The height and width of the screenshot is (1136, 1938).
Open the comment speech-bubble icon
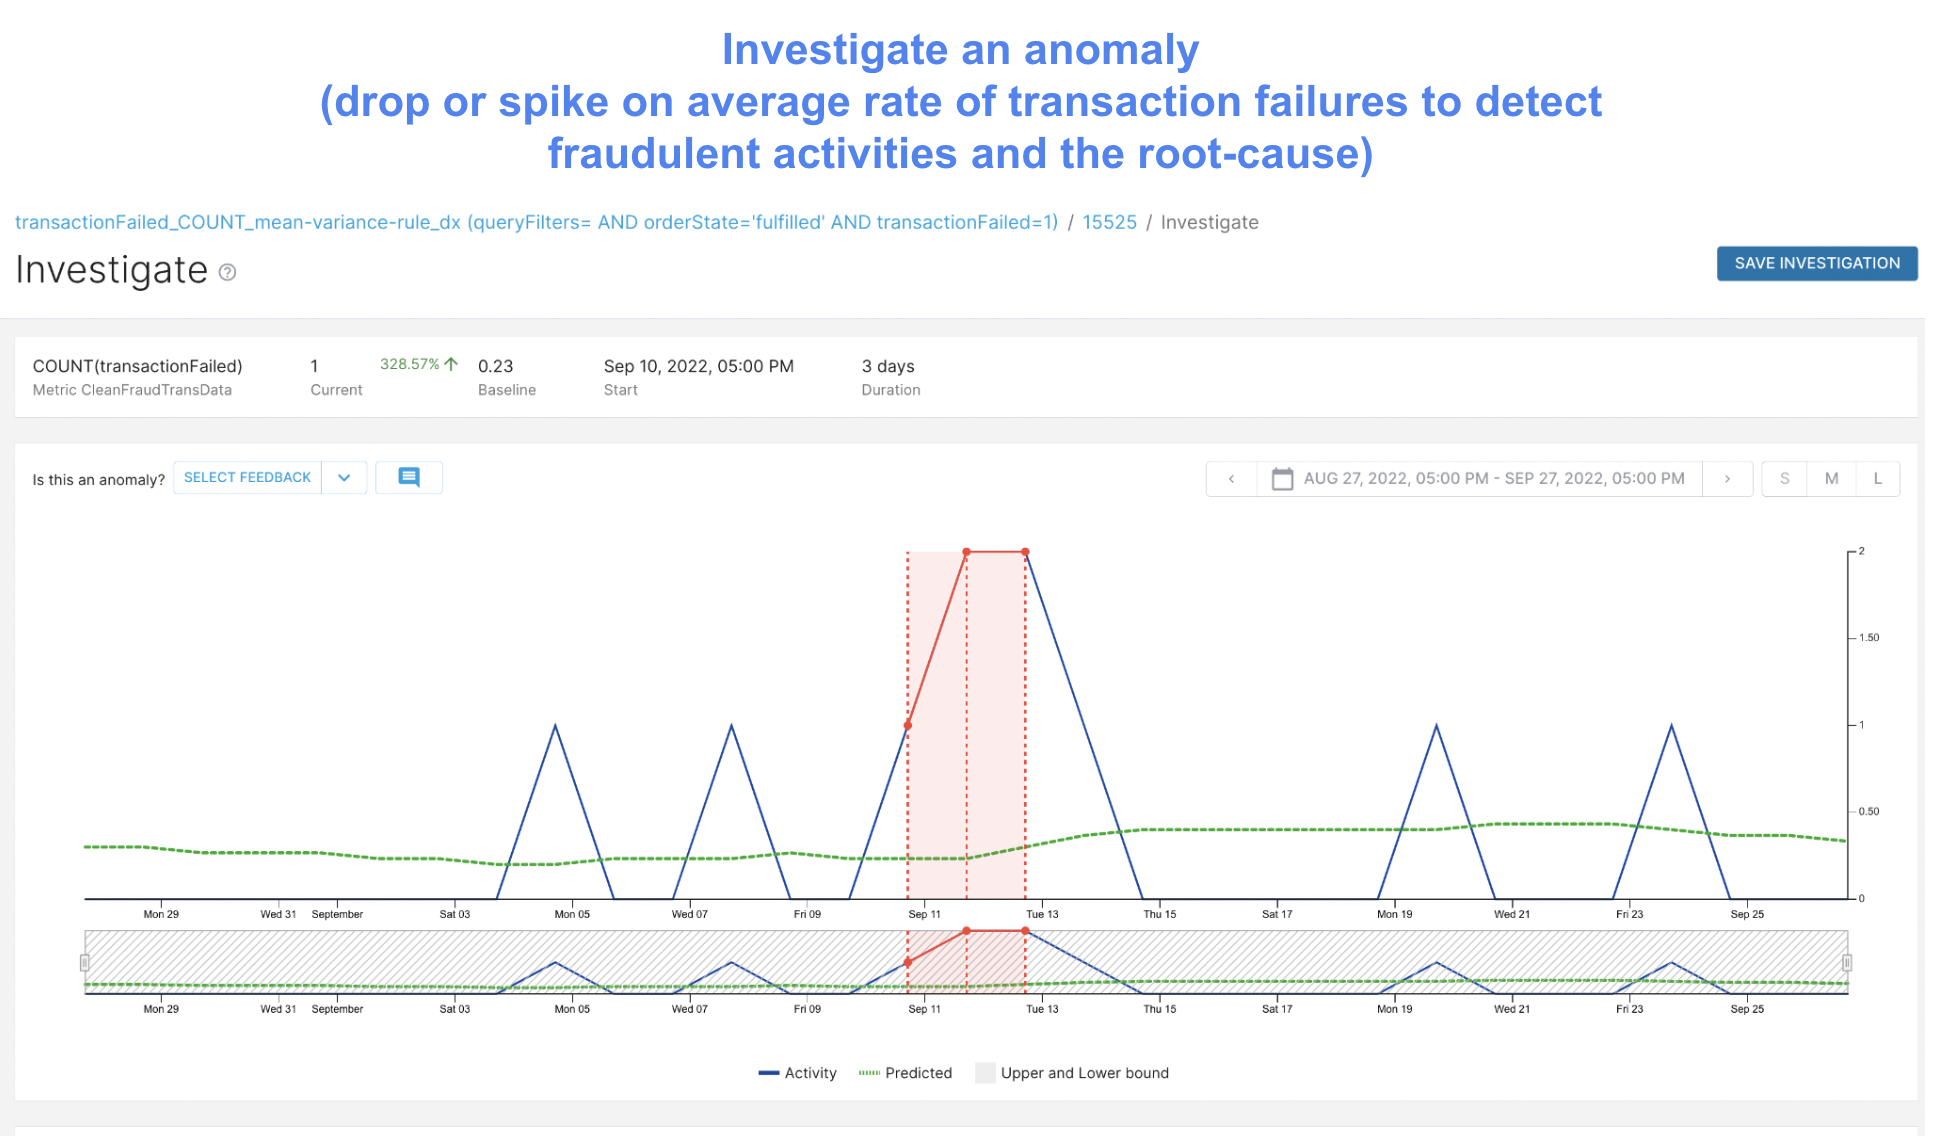(408, 477)
